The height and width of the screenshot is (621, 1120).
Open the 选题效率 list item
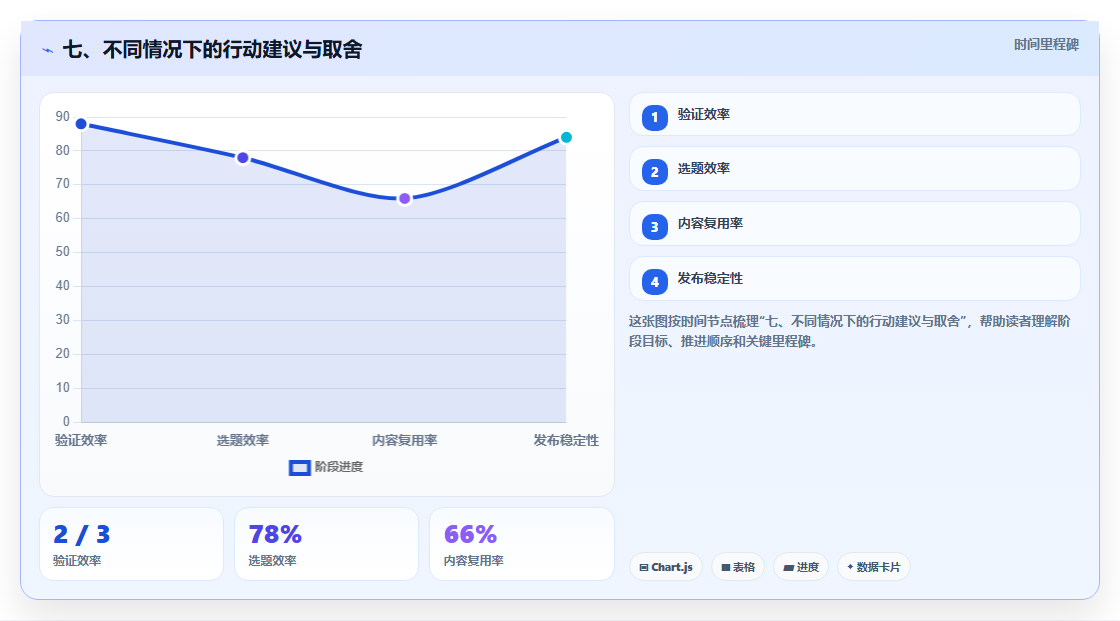[854, 169]
